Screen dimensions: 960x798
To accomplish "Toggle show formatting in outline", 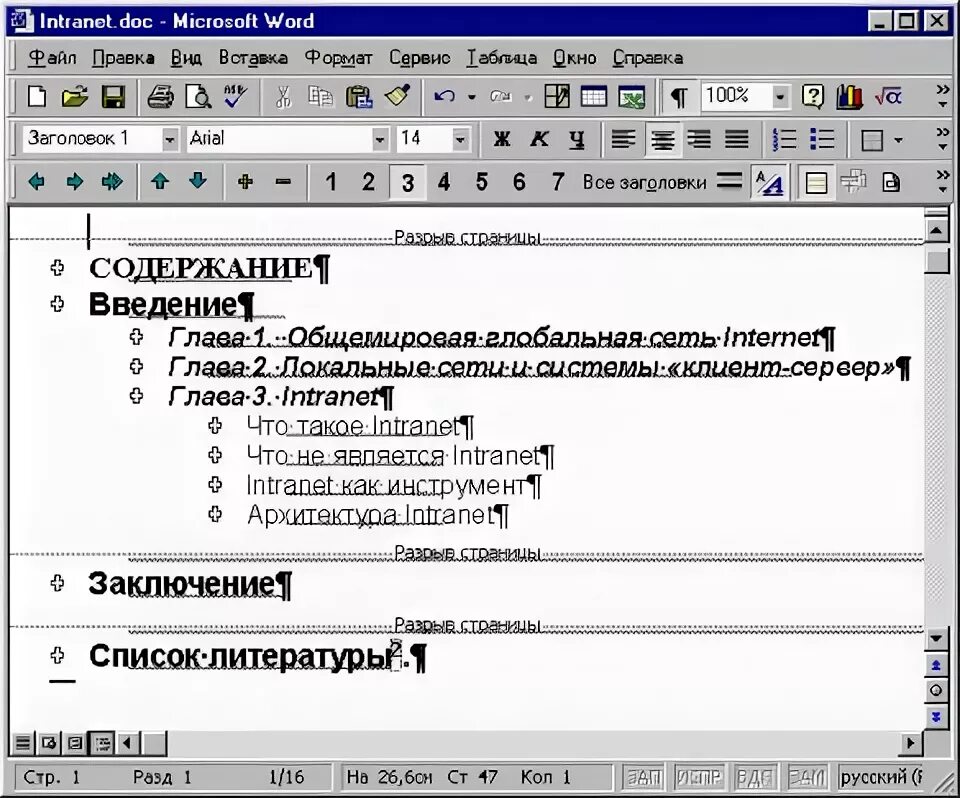I will point(770,183).
